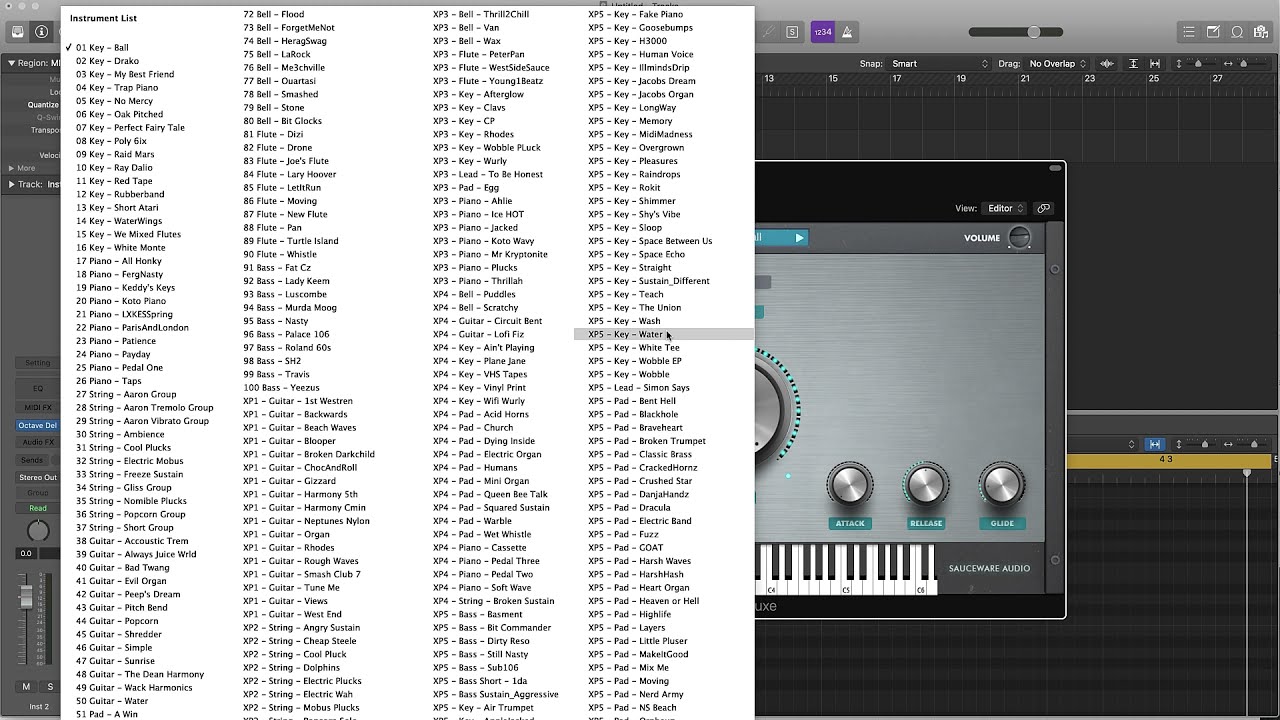Click the plugin link chain icon
Viewport: 1280px width, 720px height.
[x=1043, y=208]
